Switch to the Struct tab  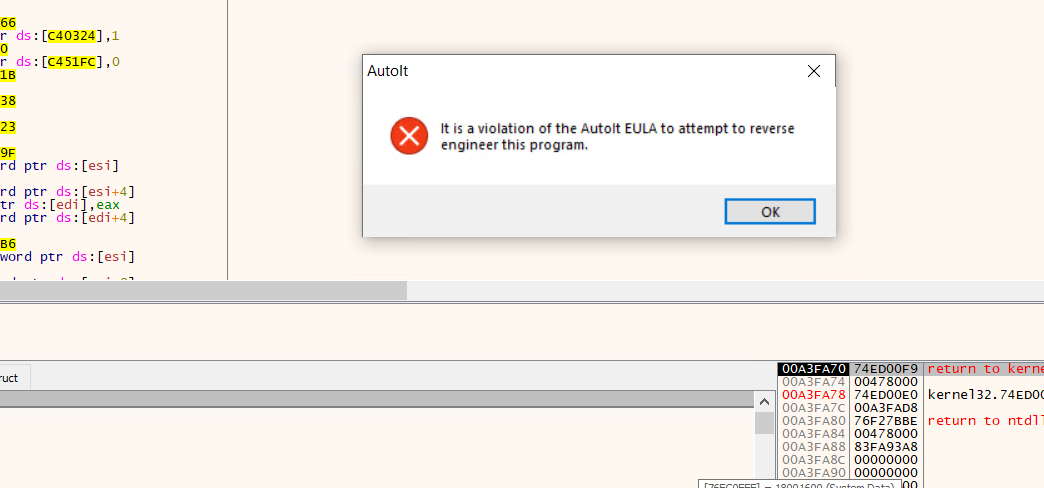[12, 378]
